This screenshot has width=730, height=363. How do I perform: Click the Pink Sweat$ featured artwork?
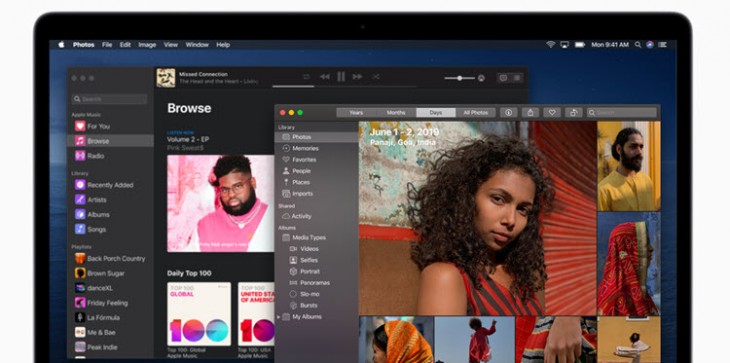[221, 203]
